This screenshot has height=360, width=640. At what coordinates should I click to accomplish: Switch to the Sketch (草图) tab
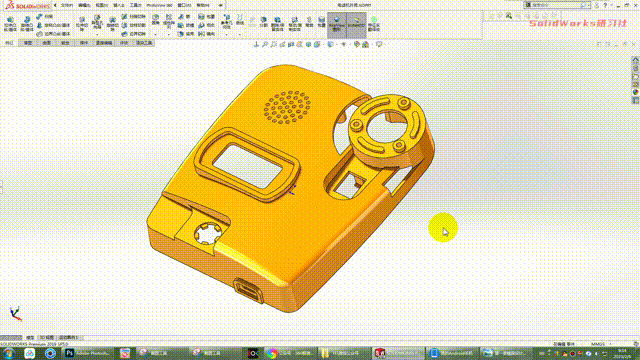[x=28, y=42]
